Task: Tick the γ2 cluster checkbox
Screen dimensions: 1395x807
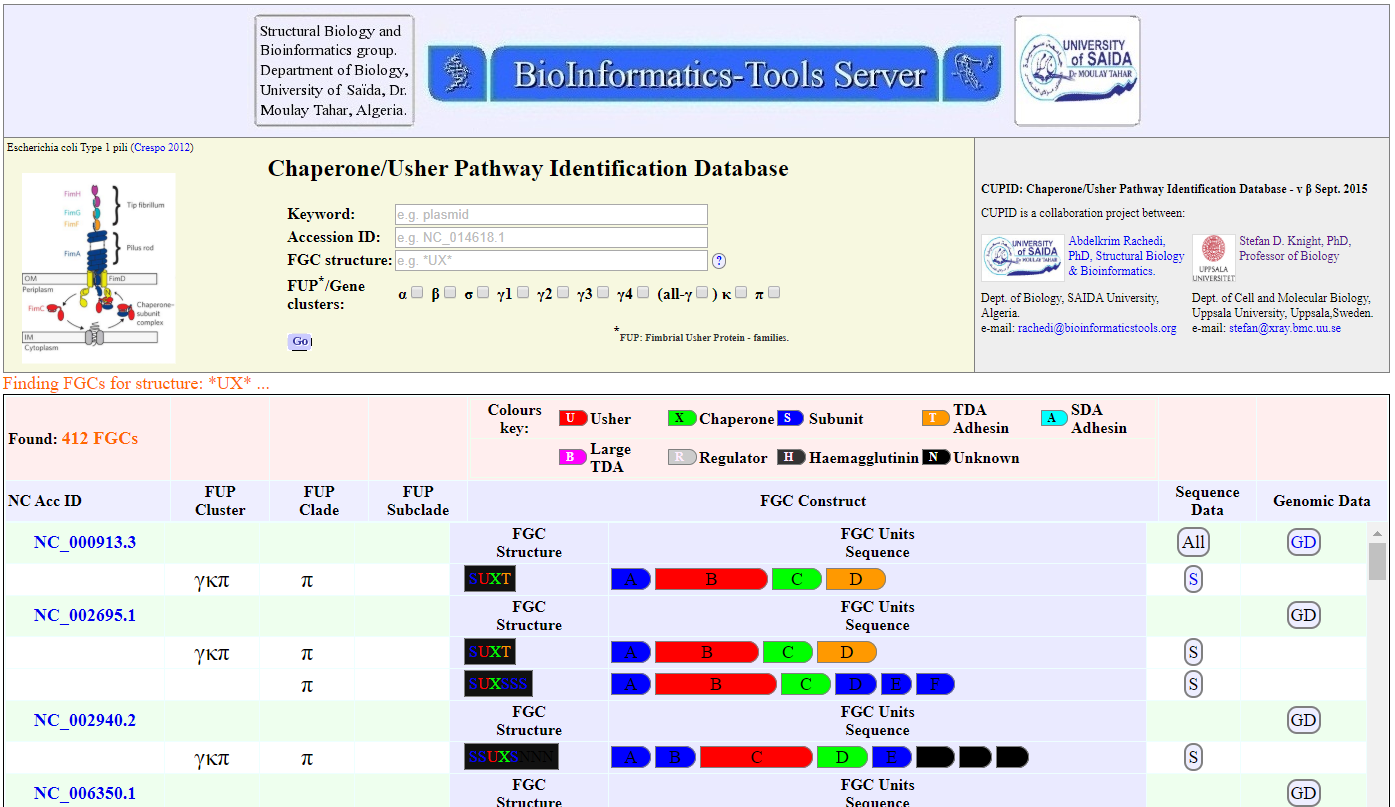Action: pos(563,293)
